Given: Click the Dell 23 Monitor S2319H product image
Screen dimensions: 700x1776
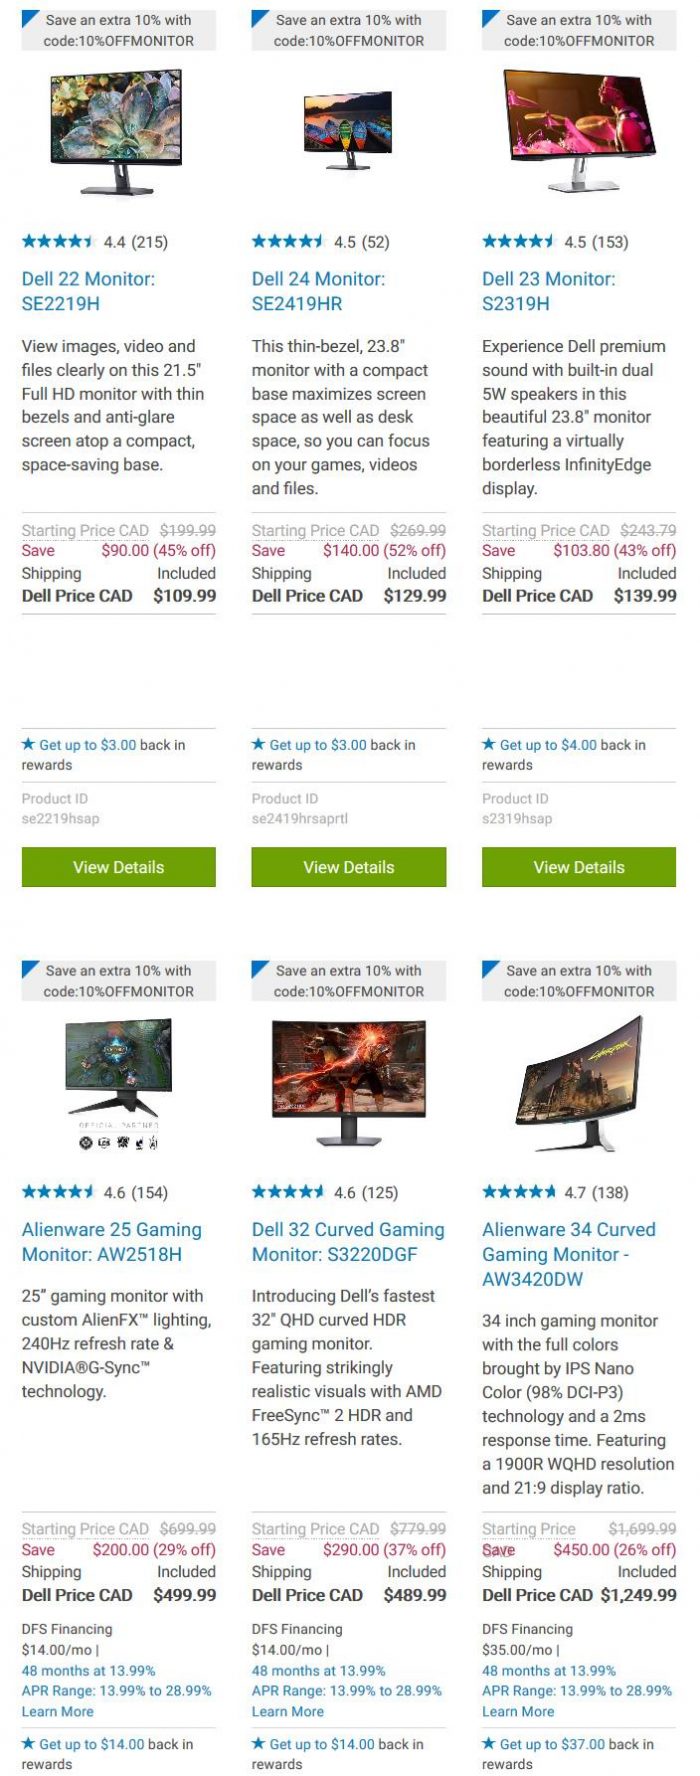Looking at the screenshot, I should tap(580, 130).
